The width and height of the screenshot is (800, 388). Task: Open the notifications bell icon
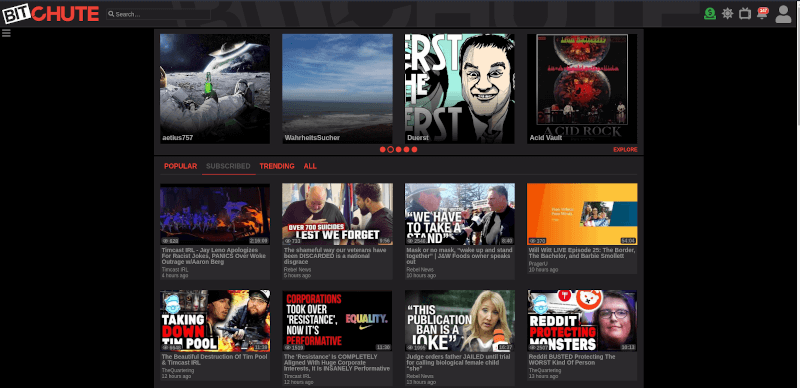[x=762, y=13]
